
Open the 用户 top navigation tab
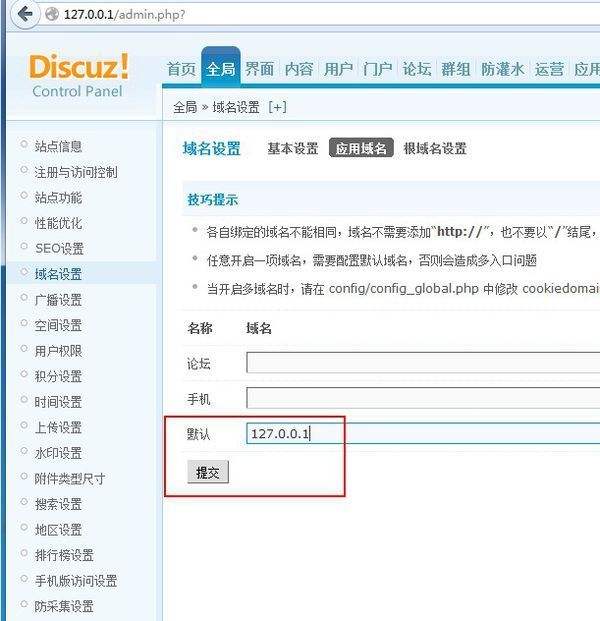coord(338,69)
